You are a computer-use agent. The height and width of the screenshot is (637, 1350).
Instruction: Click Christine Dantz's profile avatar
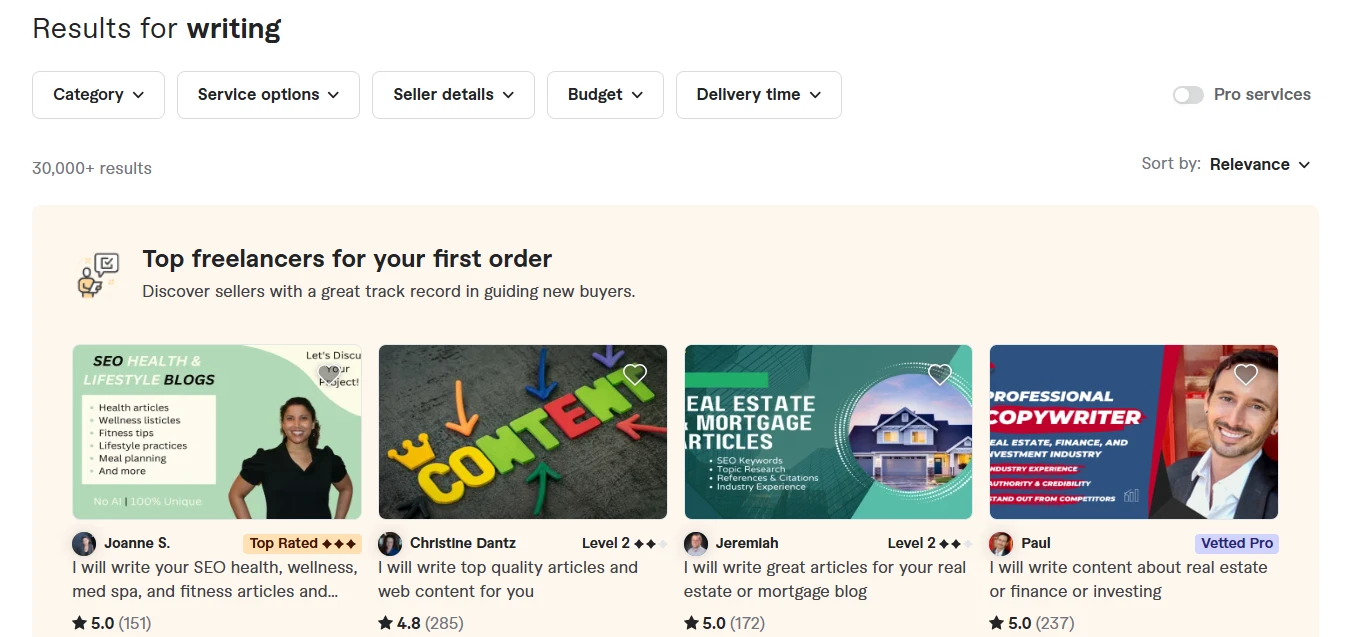[x=390, y=543]
